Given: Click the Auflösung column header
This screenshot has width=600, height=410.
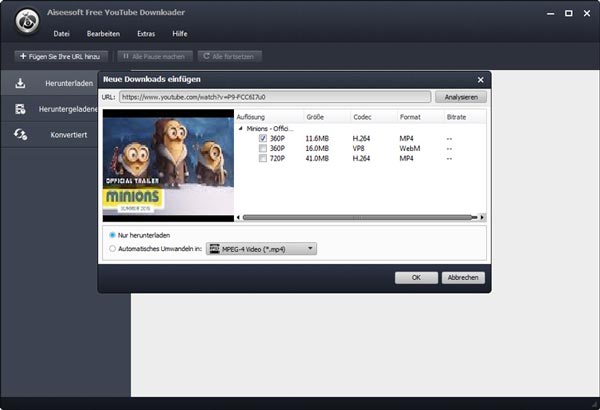Looking at the screenshot, I should pos(270,117).
